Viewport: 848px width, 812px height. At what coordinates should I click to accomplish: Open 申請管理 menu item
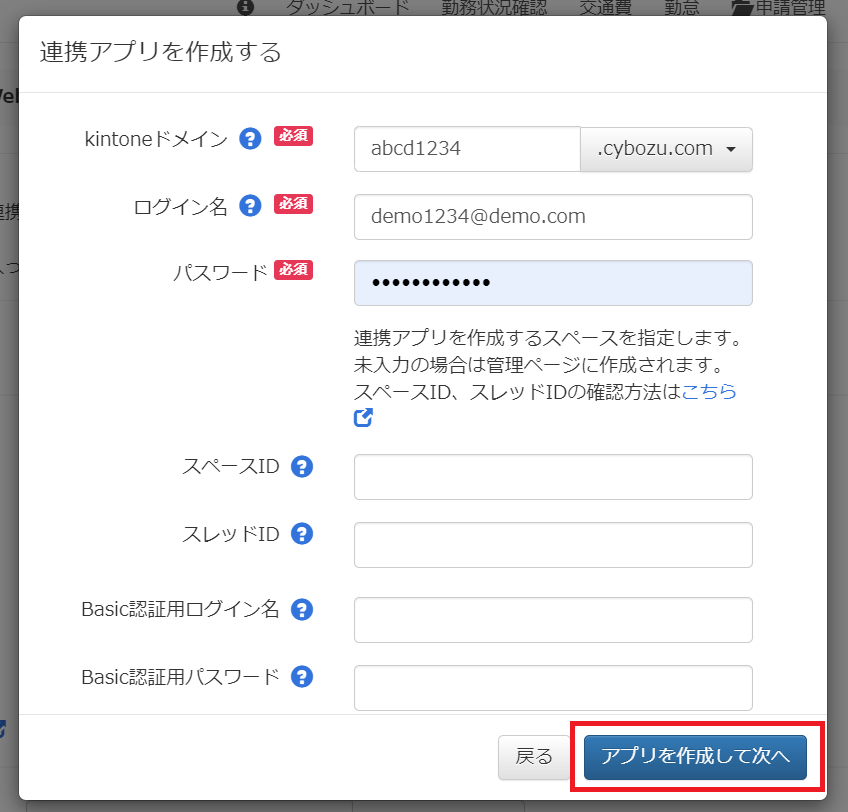tap(790, 8)
